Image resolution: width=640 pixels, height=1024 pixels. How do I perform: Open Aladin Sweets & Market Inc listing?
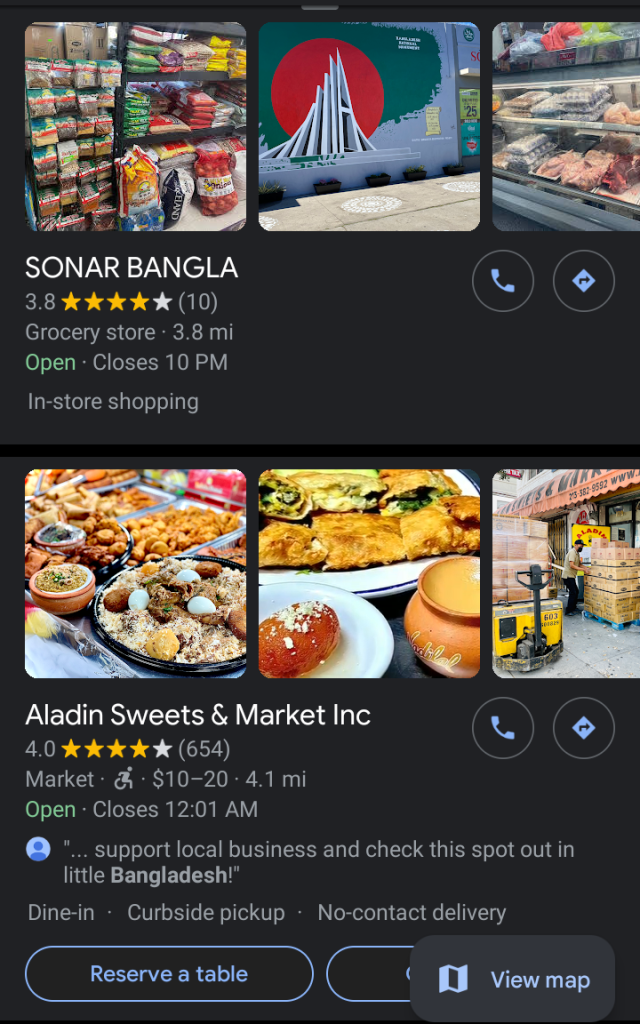[198, 715]
